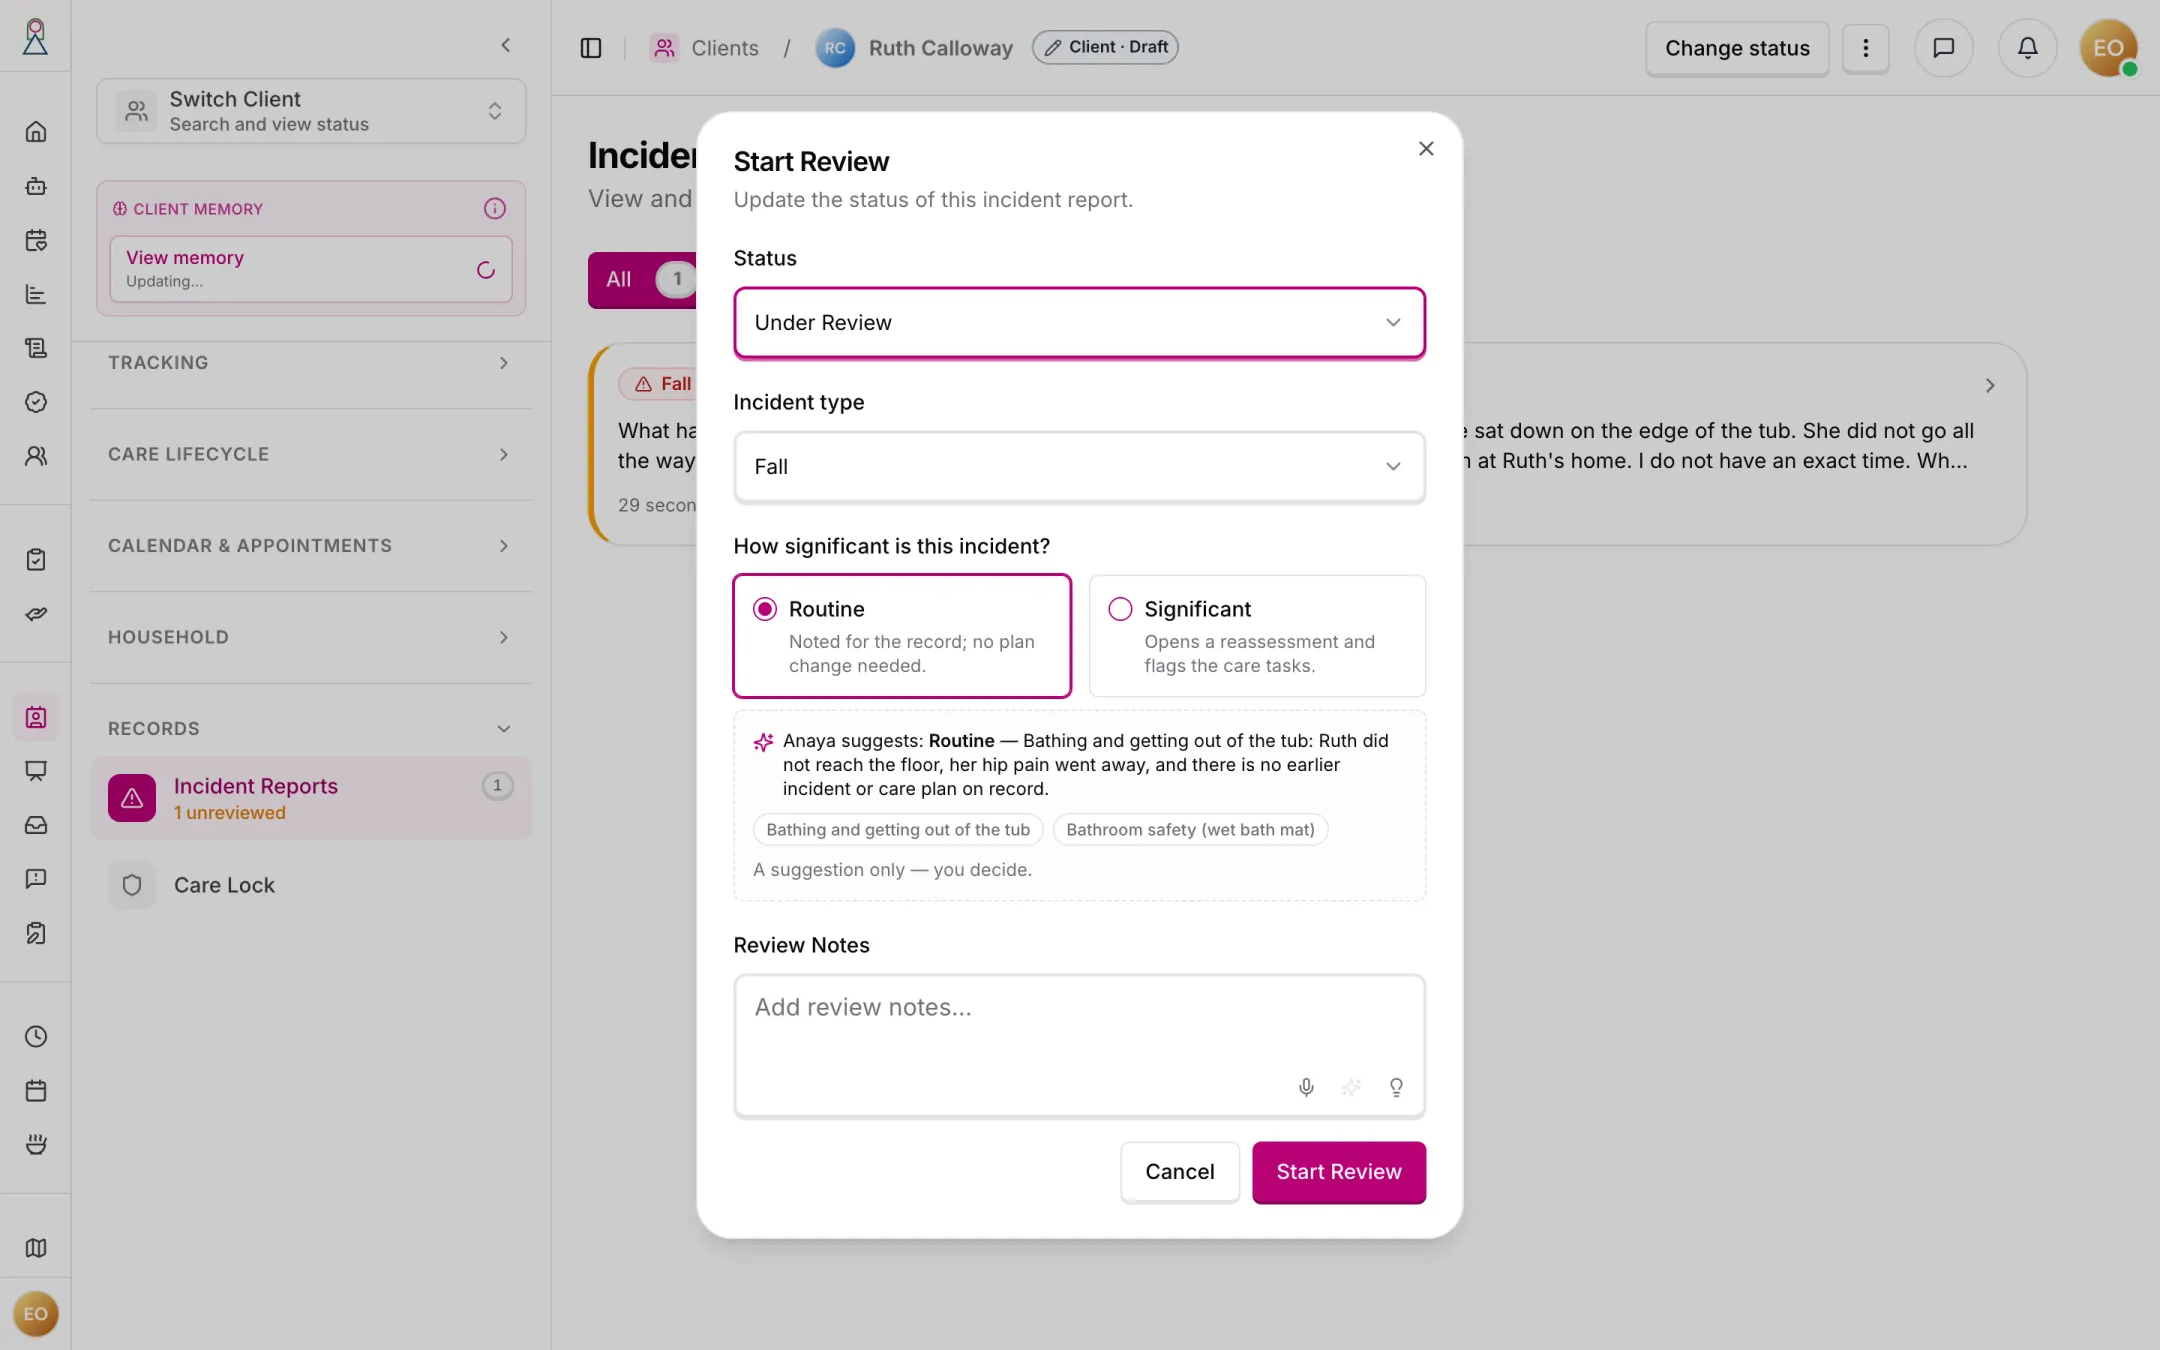Toggle the sidebar panel icon
The image size is (2160, 1350).
pyautogui.click(x=591, y=48)
